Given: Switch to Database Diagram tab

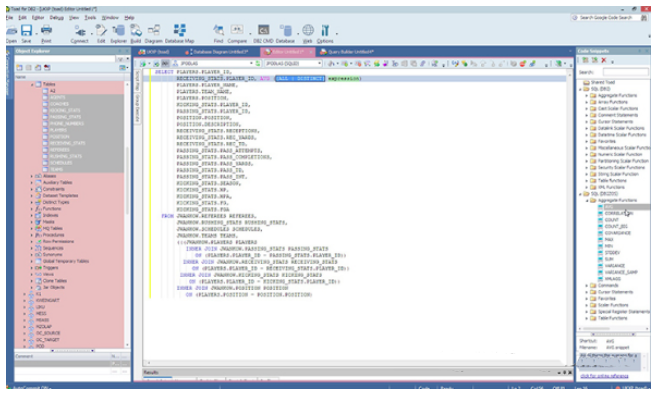Looking at the screenshot, I should (217, 52).
